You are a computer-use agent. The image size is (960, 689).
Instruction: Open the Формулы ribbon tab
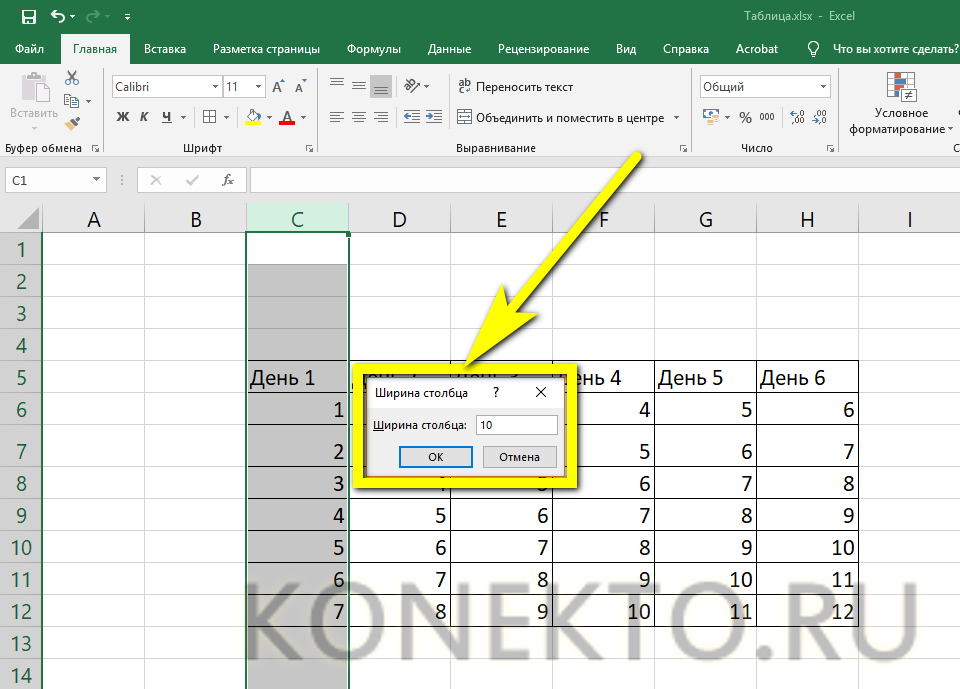[x=373, y=49]
